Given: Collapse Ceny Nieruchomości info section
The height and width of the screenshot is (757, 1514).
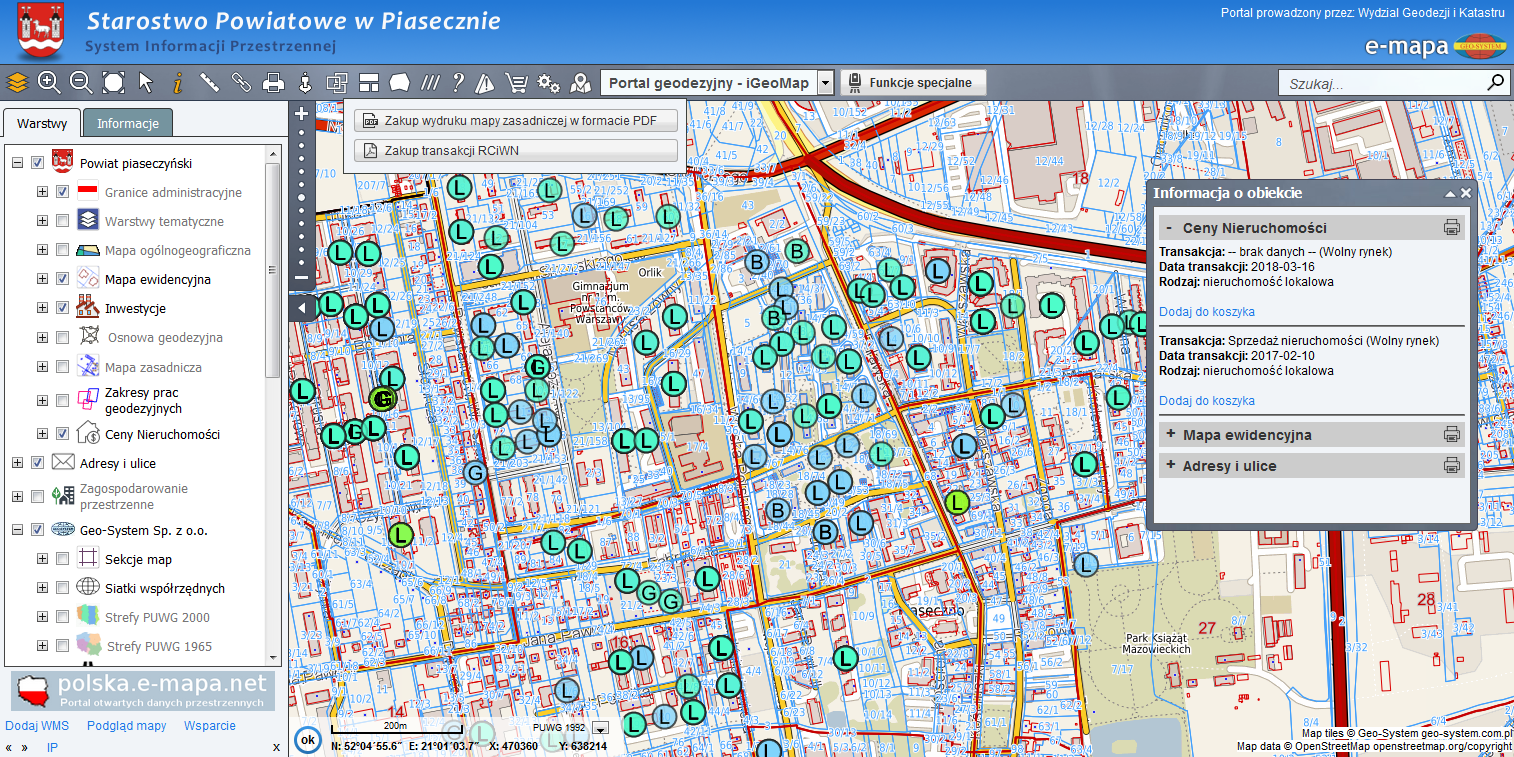Looking at the screenshot, I should click(x=1171, y=227).
